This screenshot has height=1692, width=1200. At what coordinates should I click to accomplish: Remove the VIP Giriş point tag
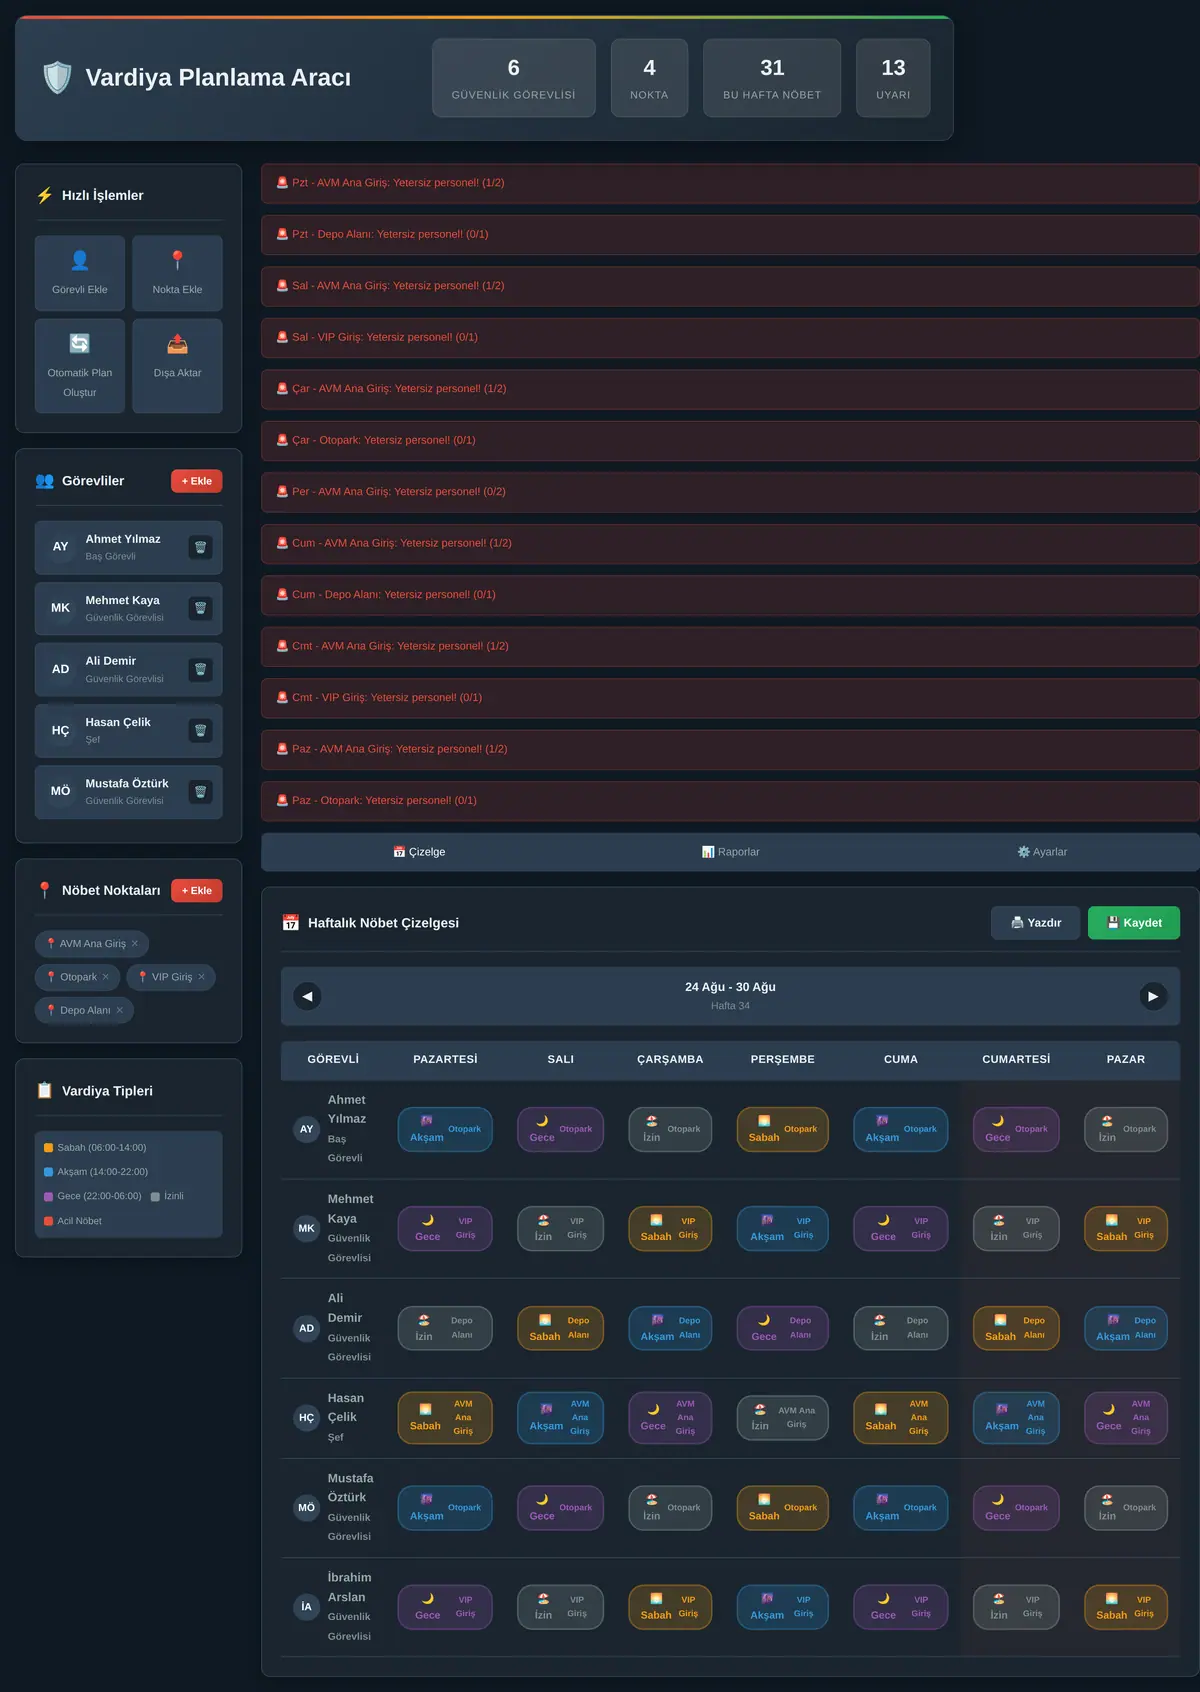(x=201, y=977)
